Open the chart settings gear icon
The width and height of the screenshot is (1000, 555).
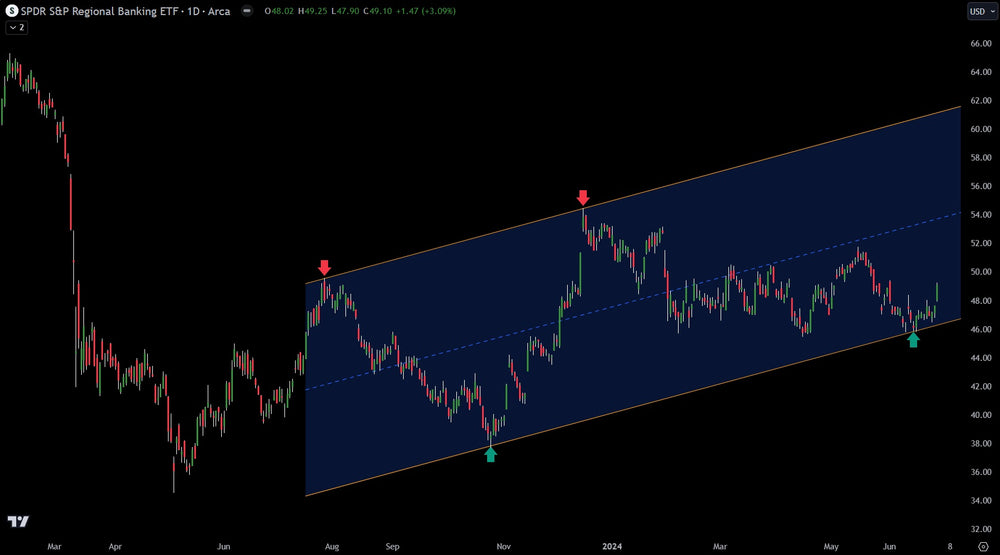(x=983, y=547)
